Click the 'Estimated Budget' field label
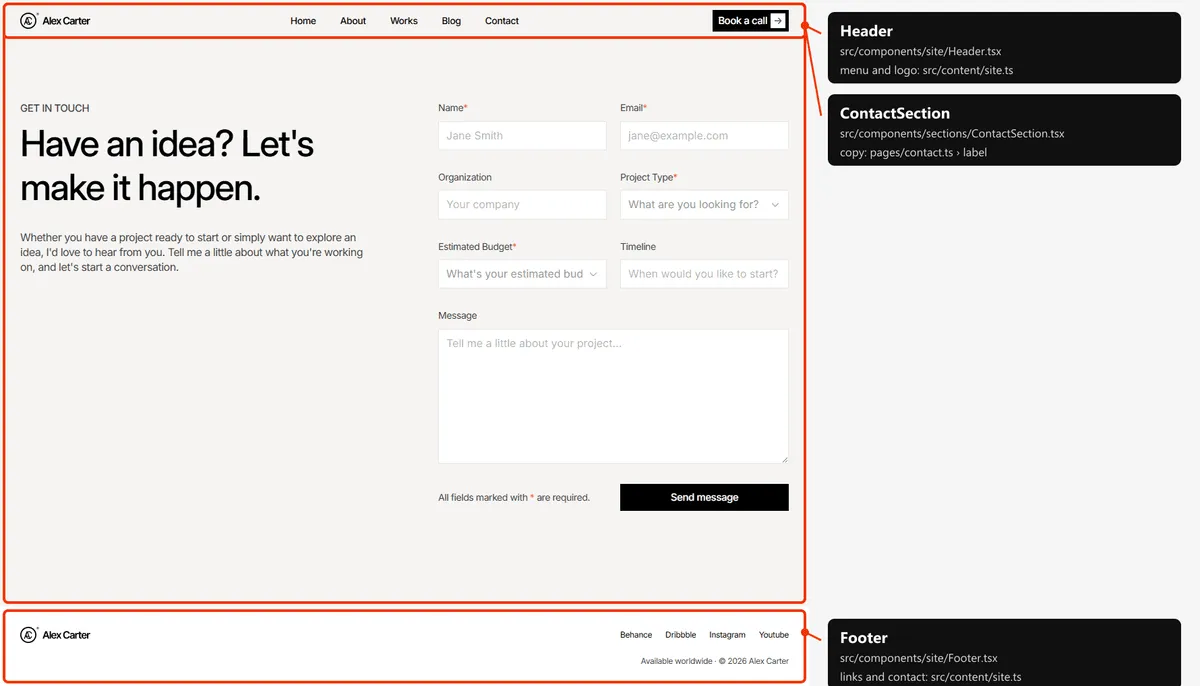This screenshot has height=686, width=1200. tap(475, 246)
